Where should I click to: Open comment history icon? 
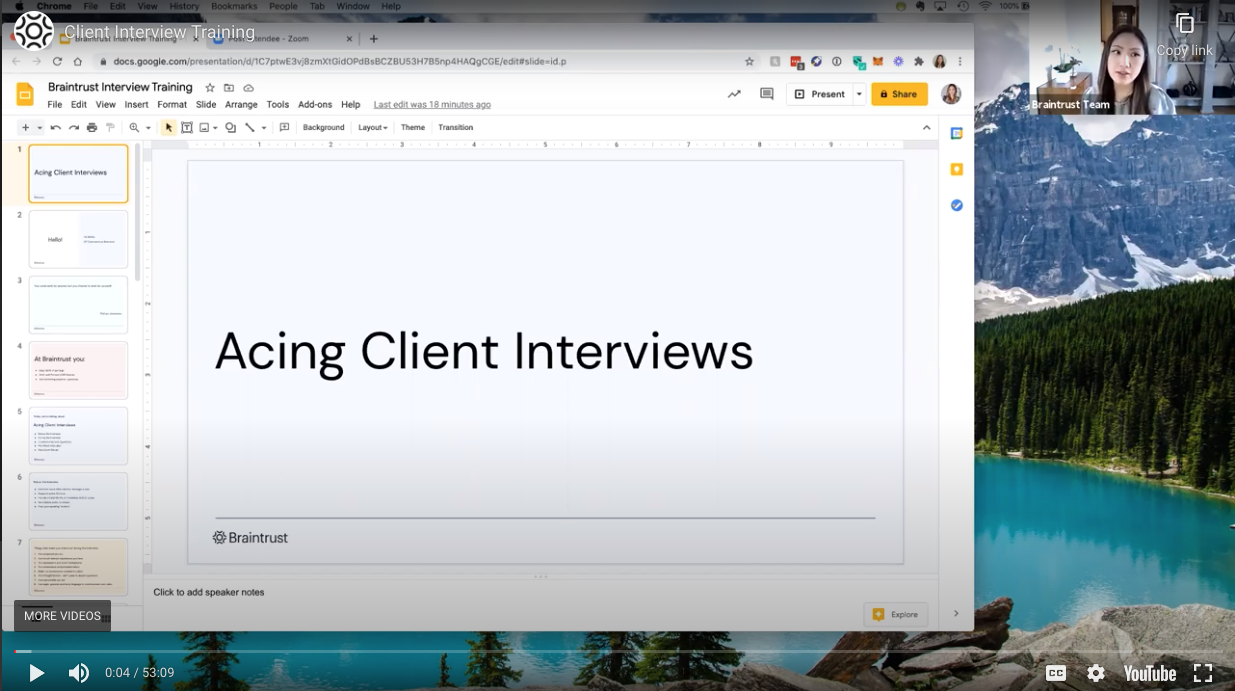pos(767,94)
